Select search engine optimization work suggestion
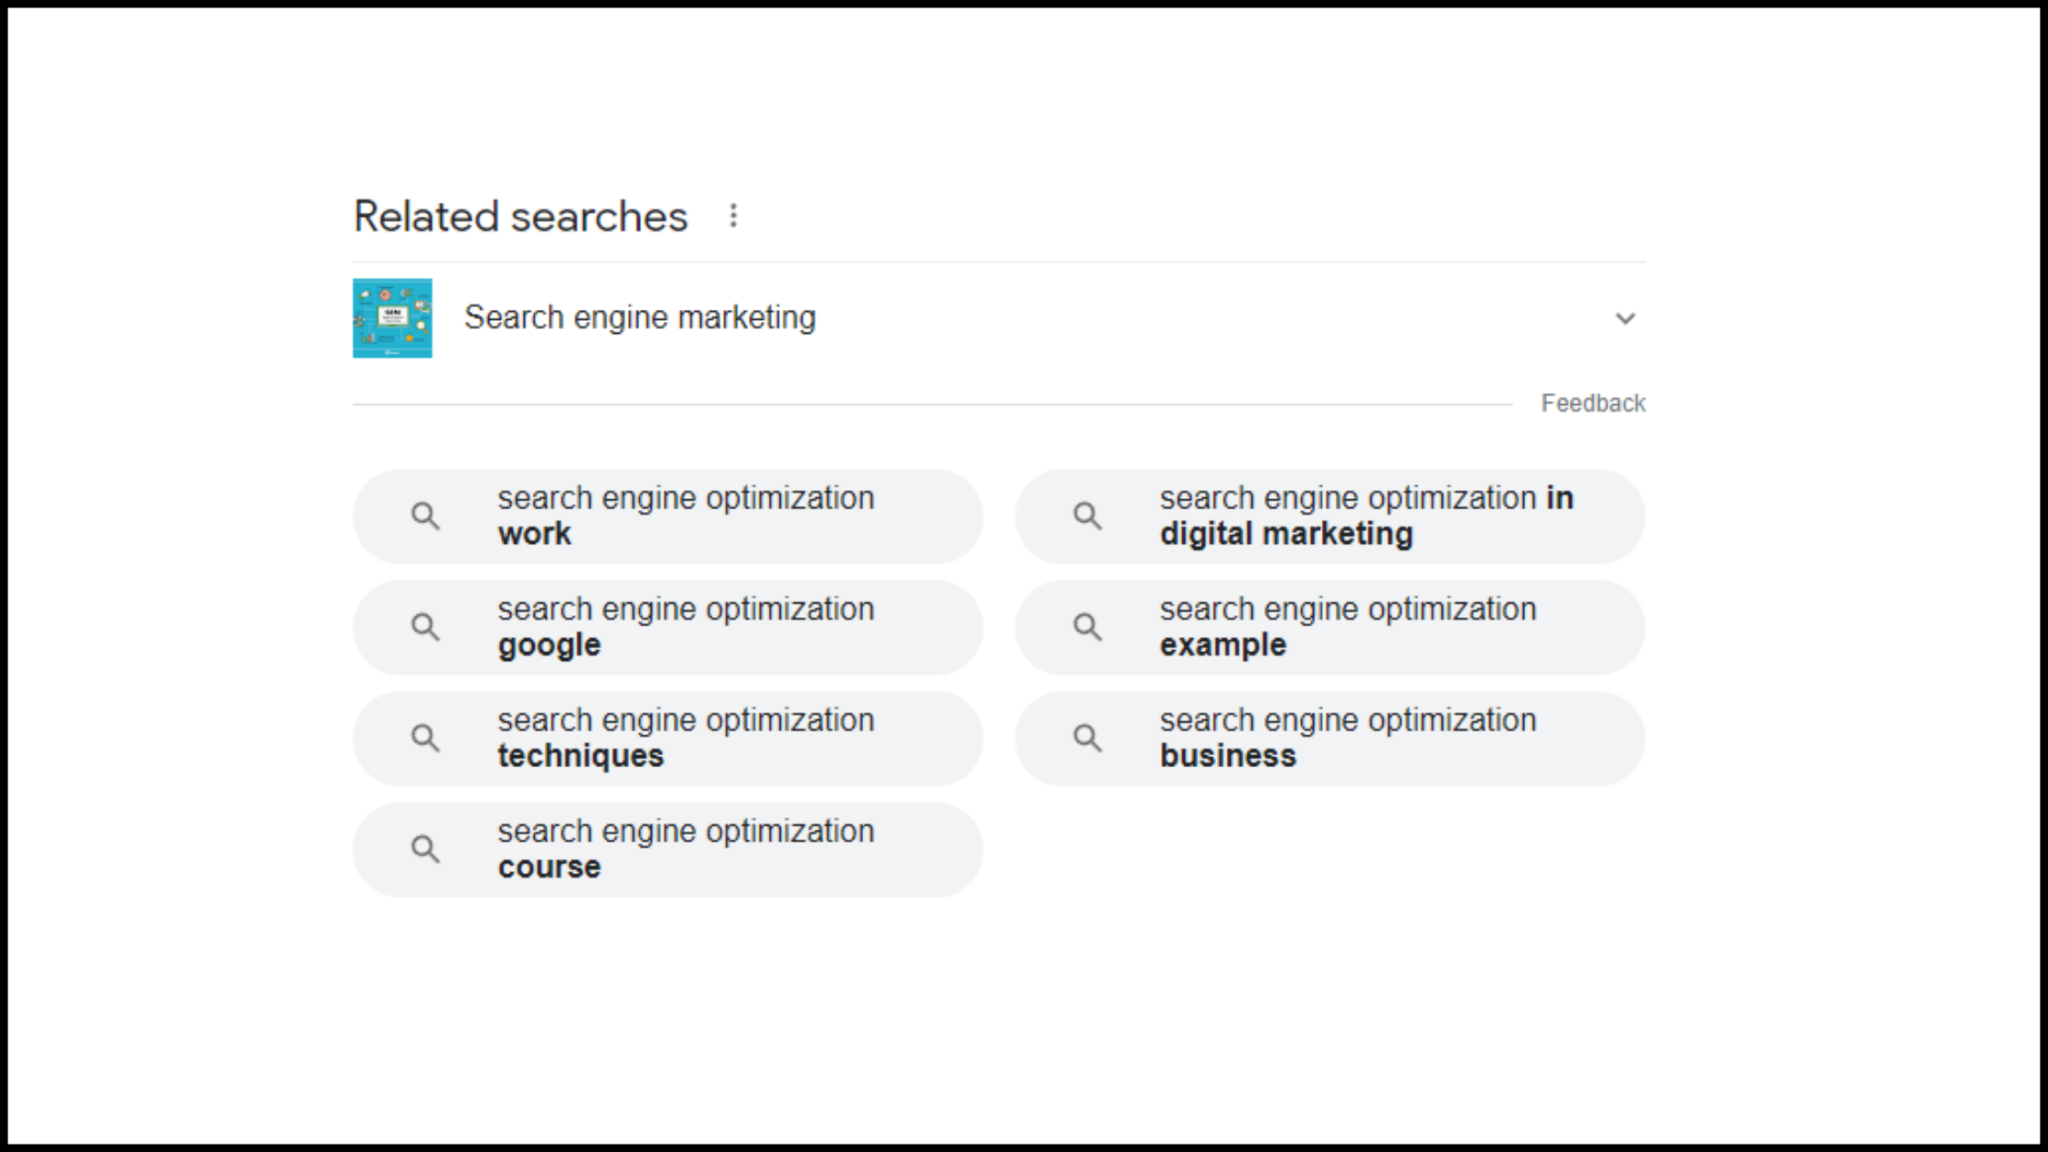 668,516
